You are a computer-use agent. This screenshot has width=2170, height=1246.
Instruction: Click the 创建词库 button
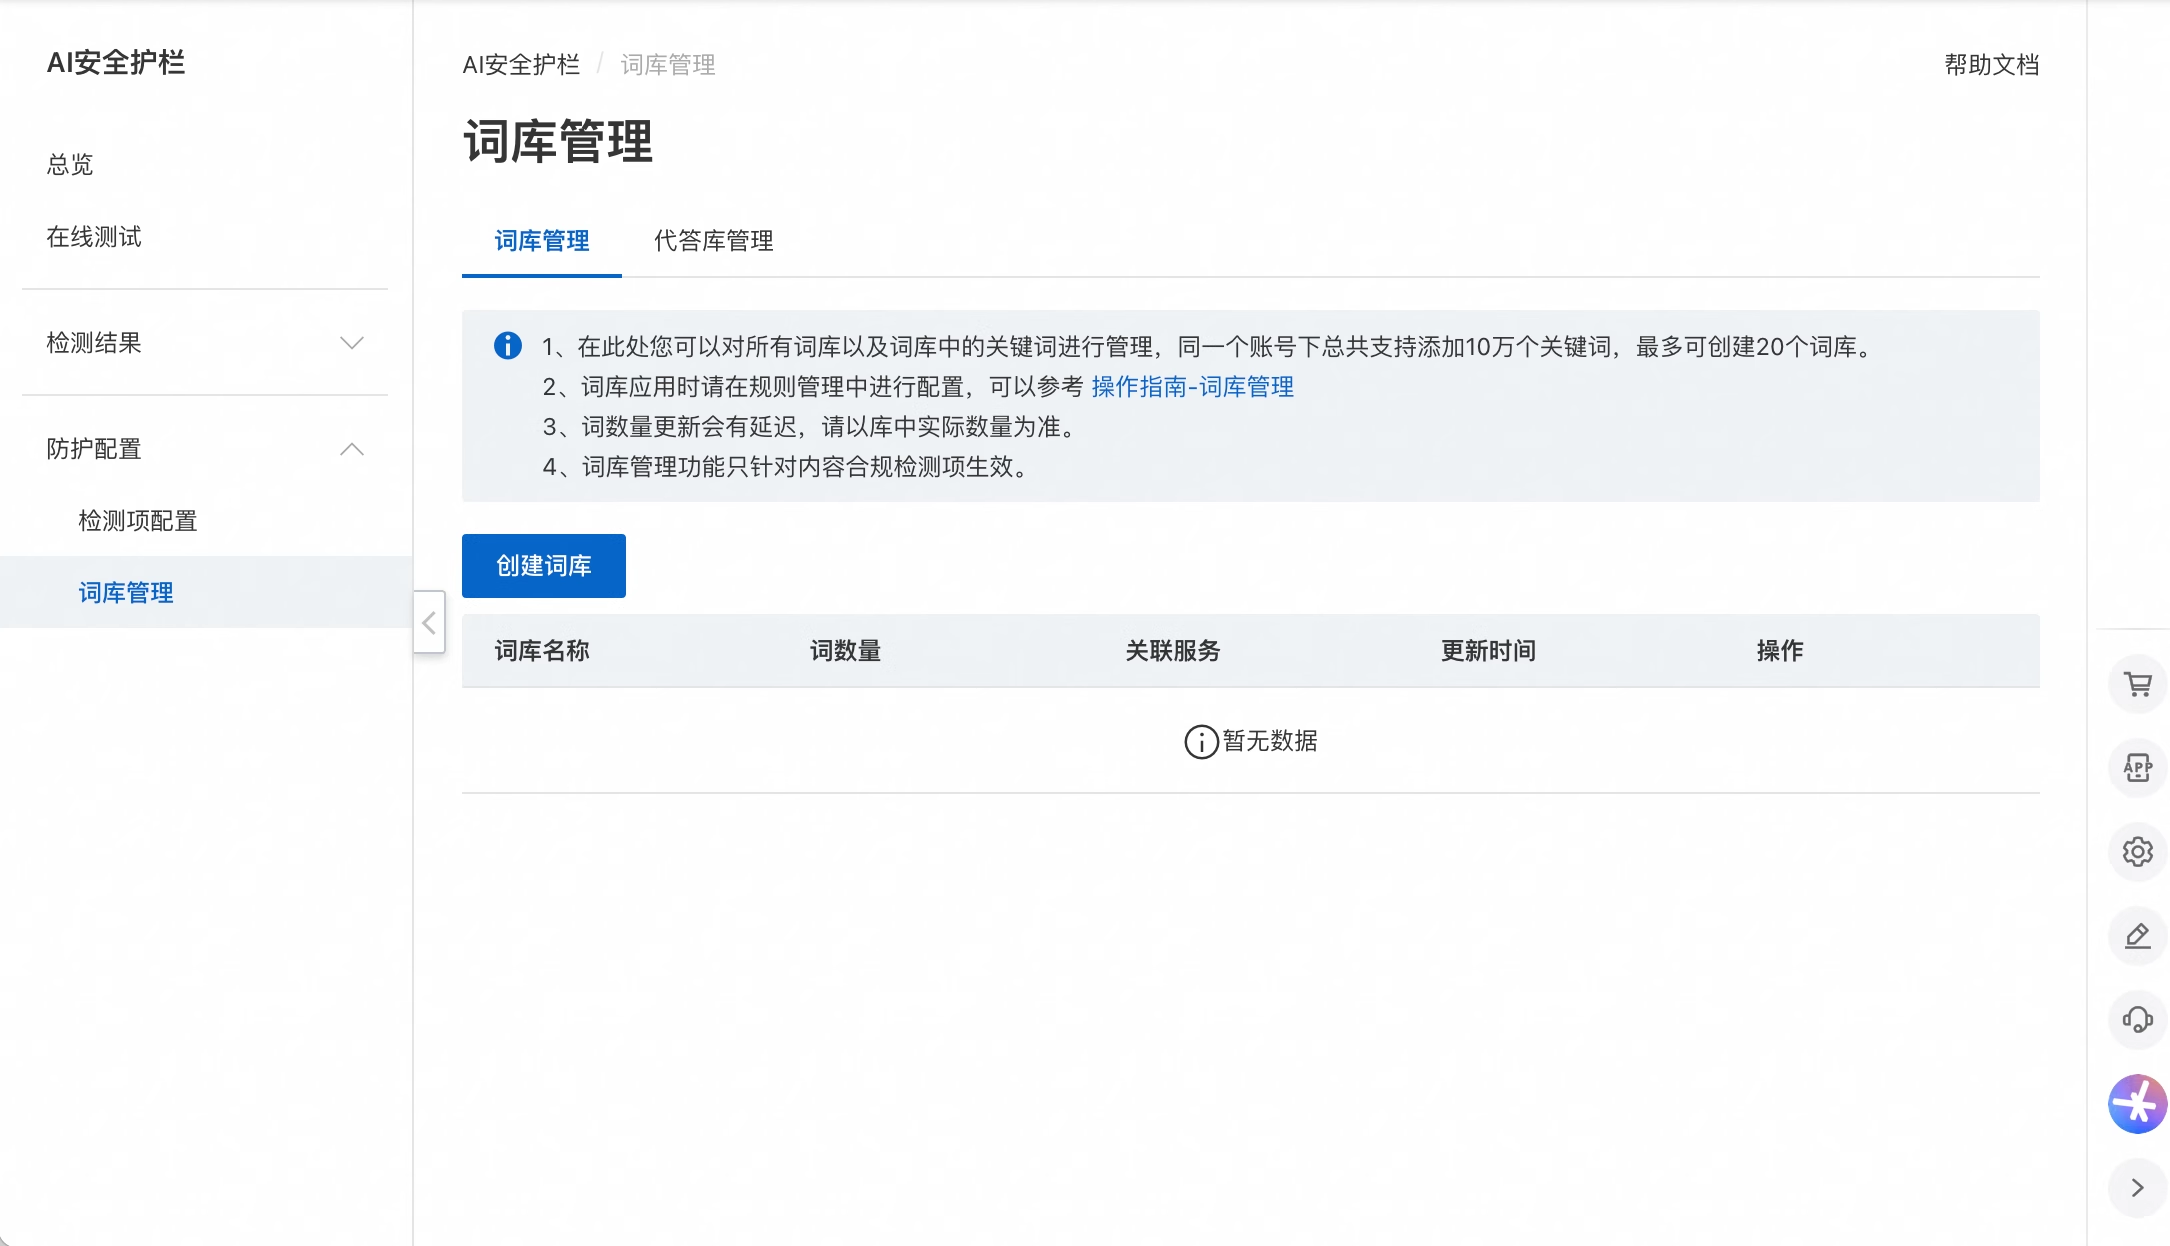(x=543, y=565)
